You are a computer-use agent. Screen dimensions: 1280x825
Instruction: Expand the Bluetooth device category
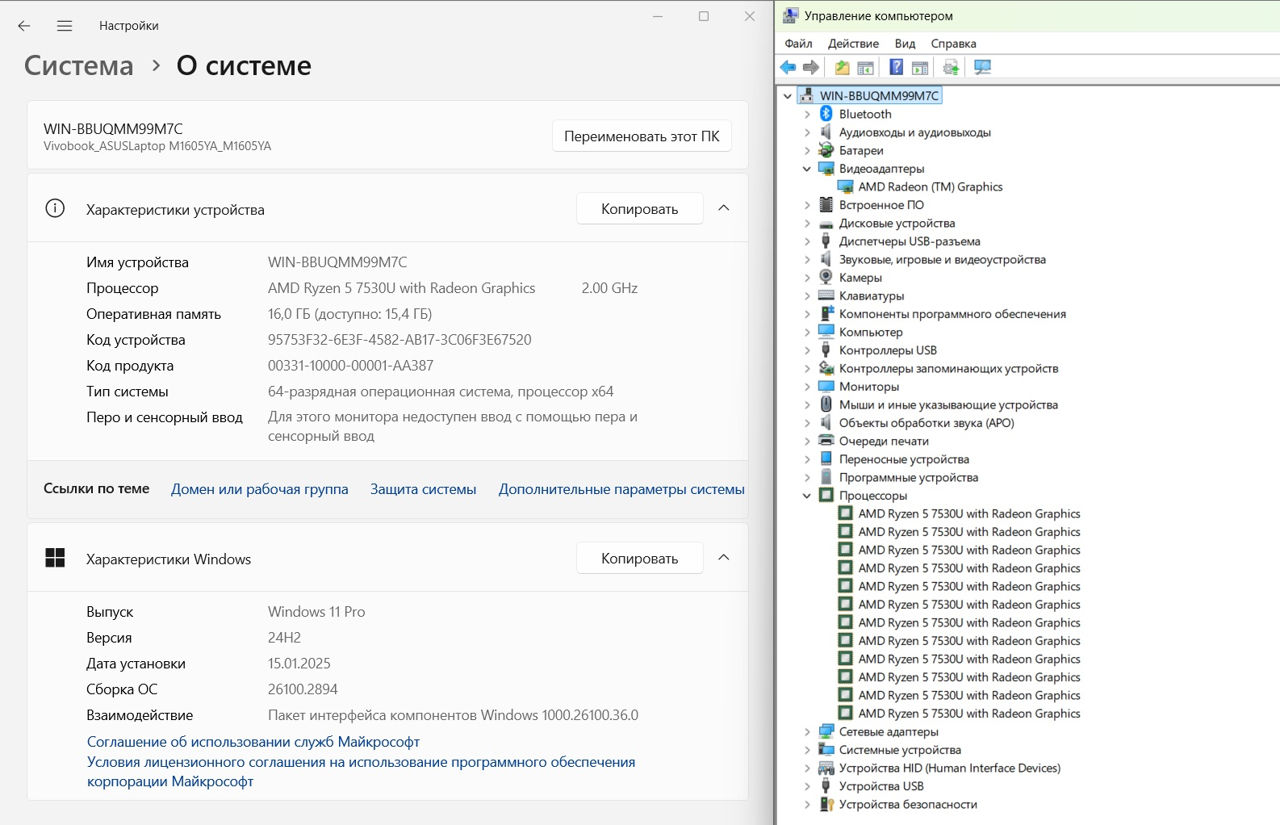click(x=807, y=114)
